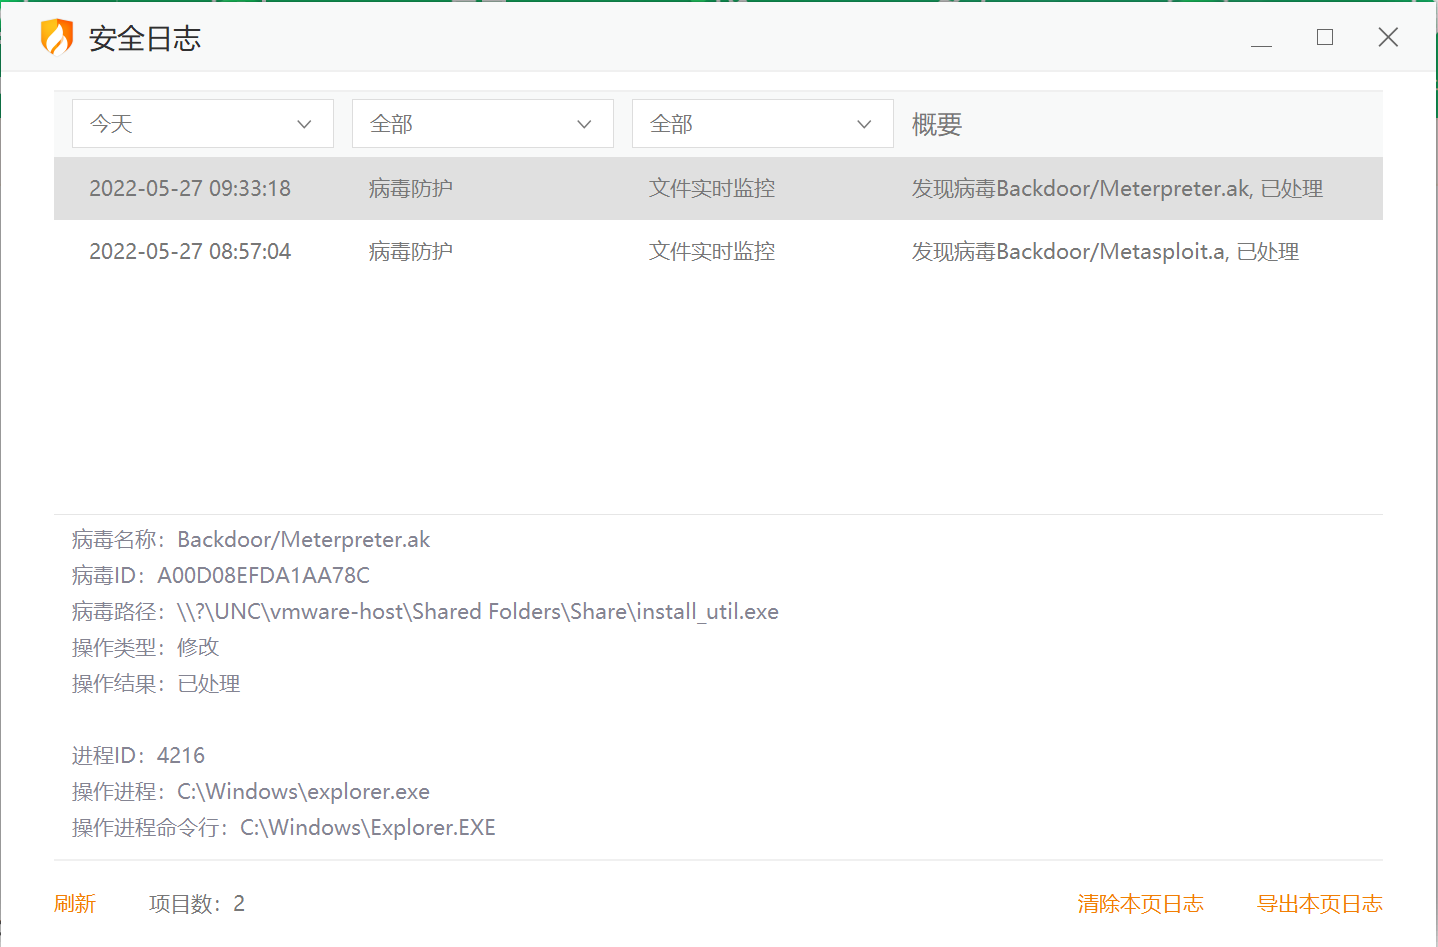Screen dimensions: 1438x947
Task: Click 病毒防护 in the second log row
Action: point(410,252)
